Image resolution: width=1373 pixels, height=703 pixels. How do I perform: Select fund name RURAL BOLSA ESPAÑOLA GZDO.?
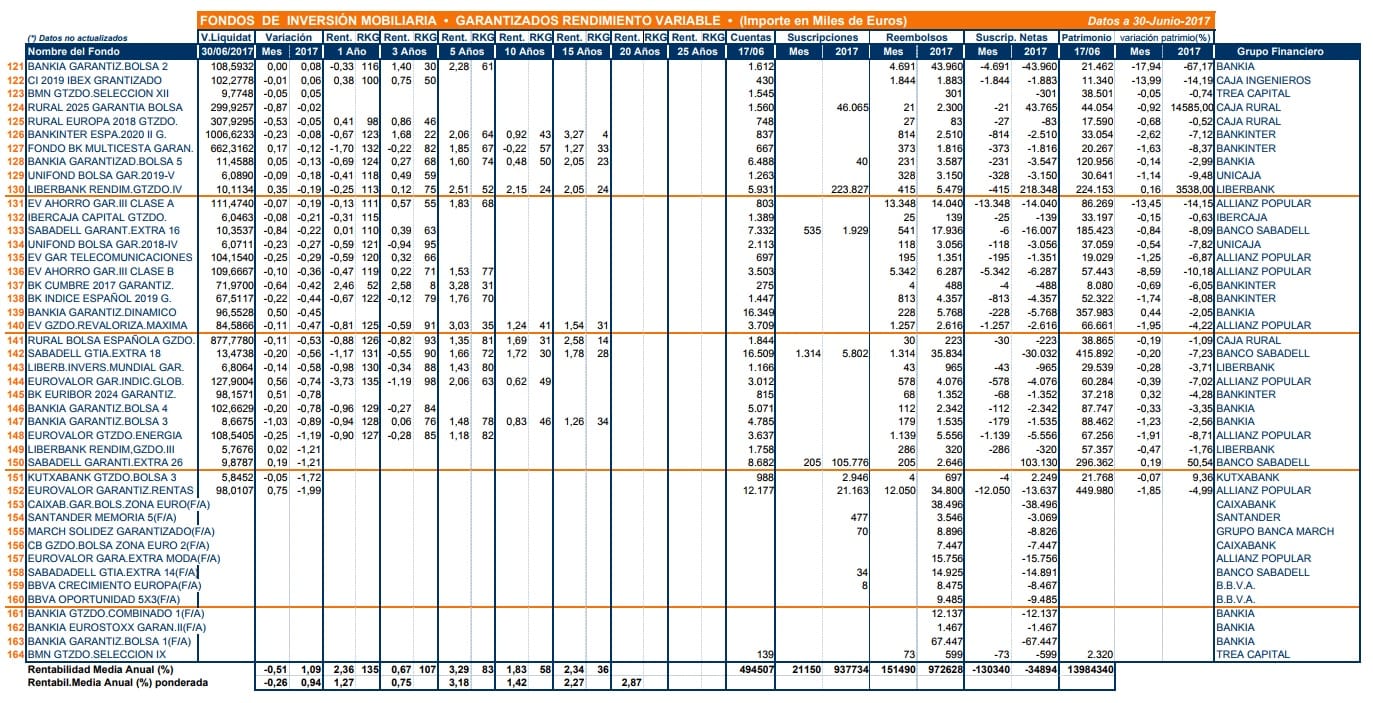click(111, 341)
